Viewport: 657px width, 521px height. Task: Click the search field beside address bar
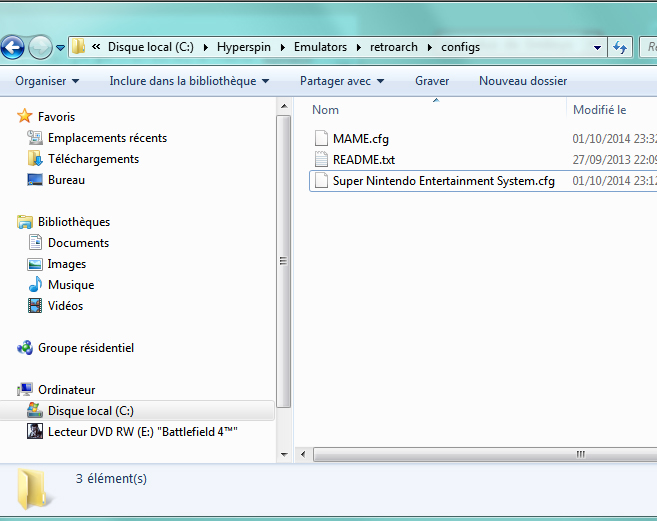[x=648, y=47]
